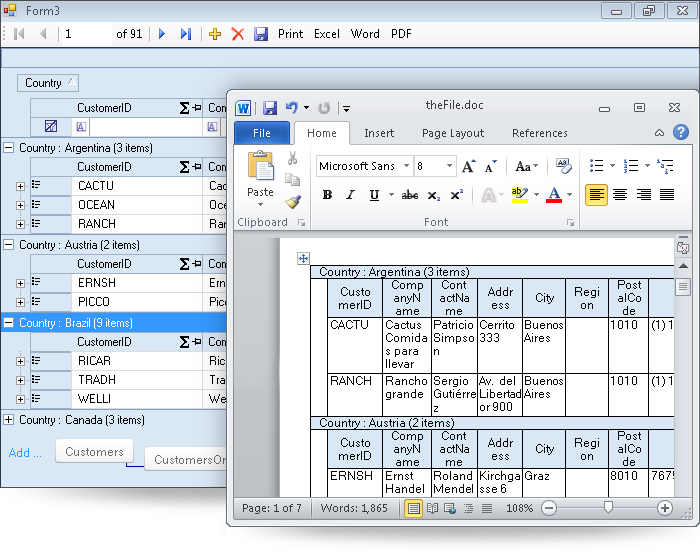This screenshot has height=555, width=700.
Task: Toggle Bold formatting
Action: tap(327, 195)
